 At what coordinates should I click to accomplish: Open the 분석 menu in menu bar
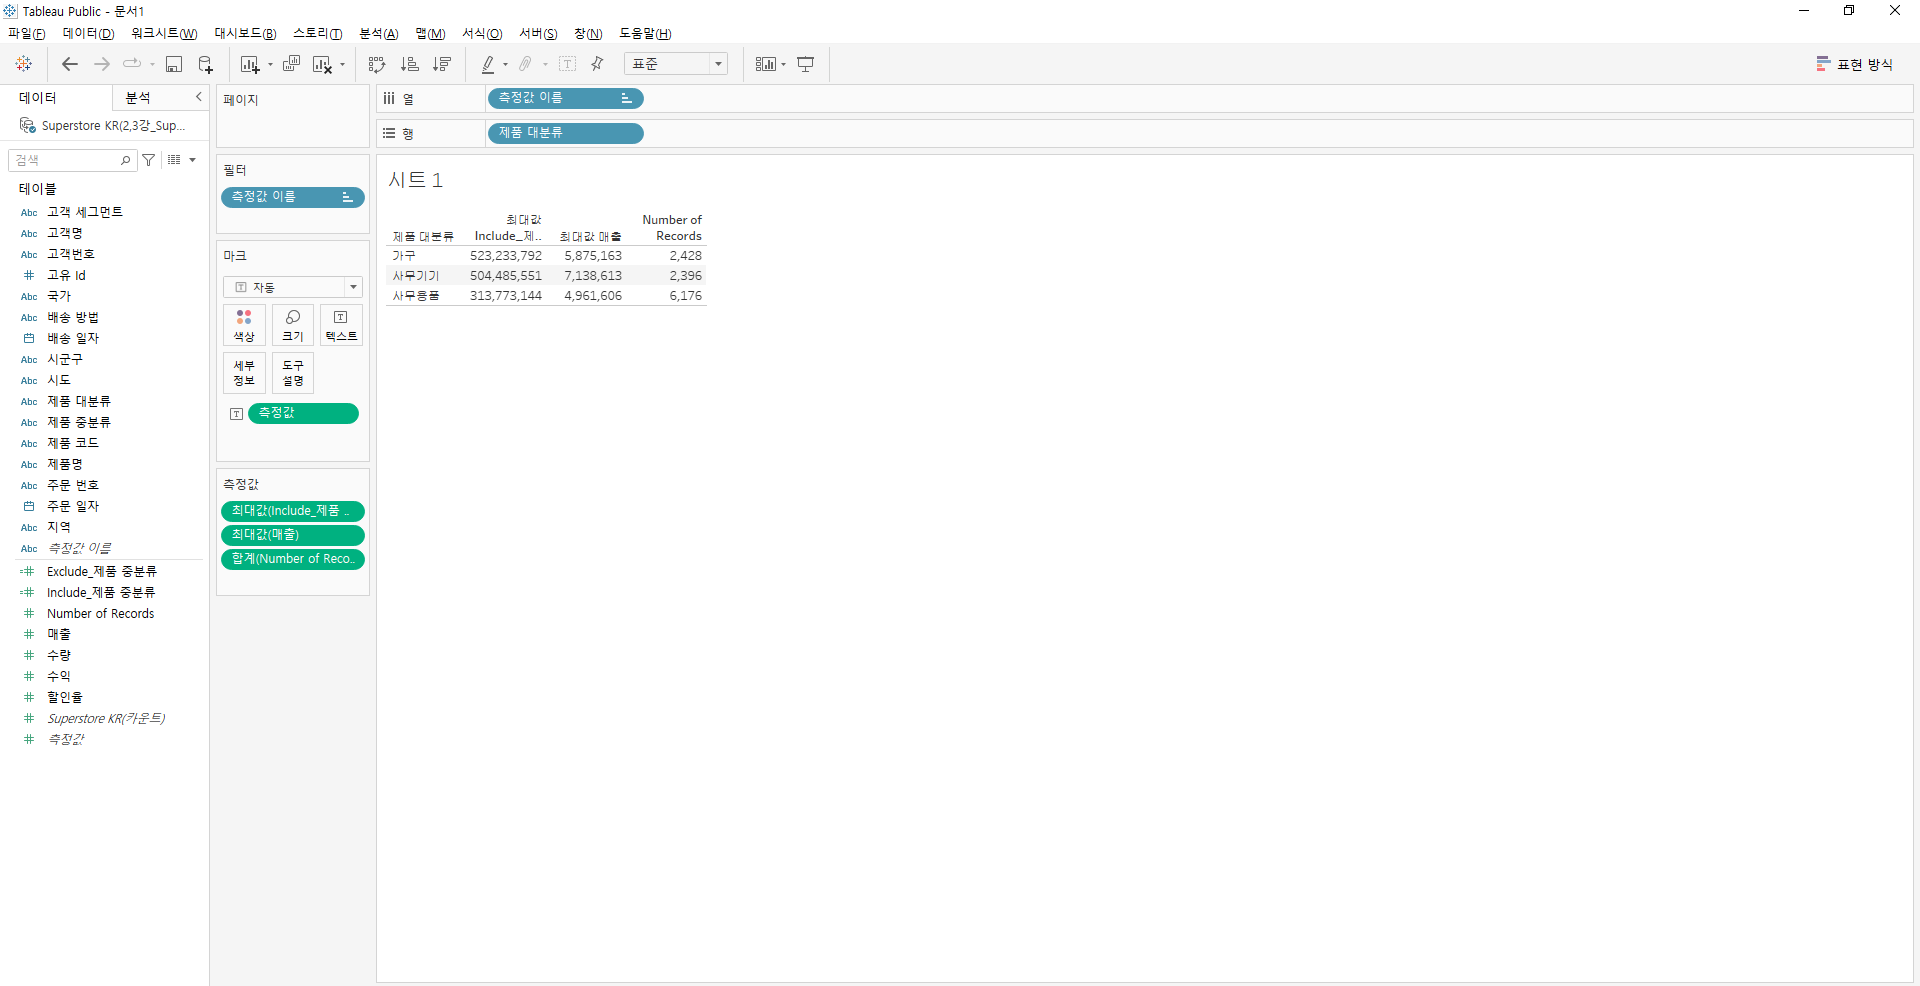click(x=379, y=34)
